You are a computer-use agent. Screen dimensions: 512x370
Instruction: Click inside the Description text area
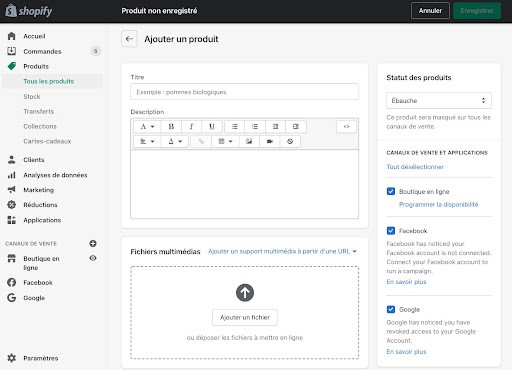tap(245, 184)
